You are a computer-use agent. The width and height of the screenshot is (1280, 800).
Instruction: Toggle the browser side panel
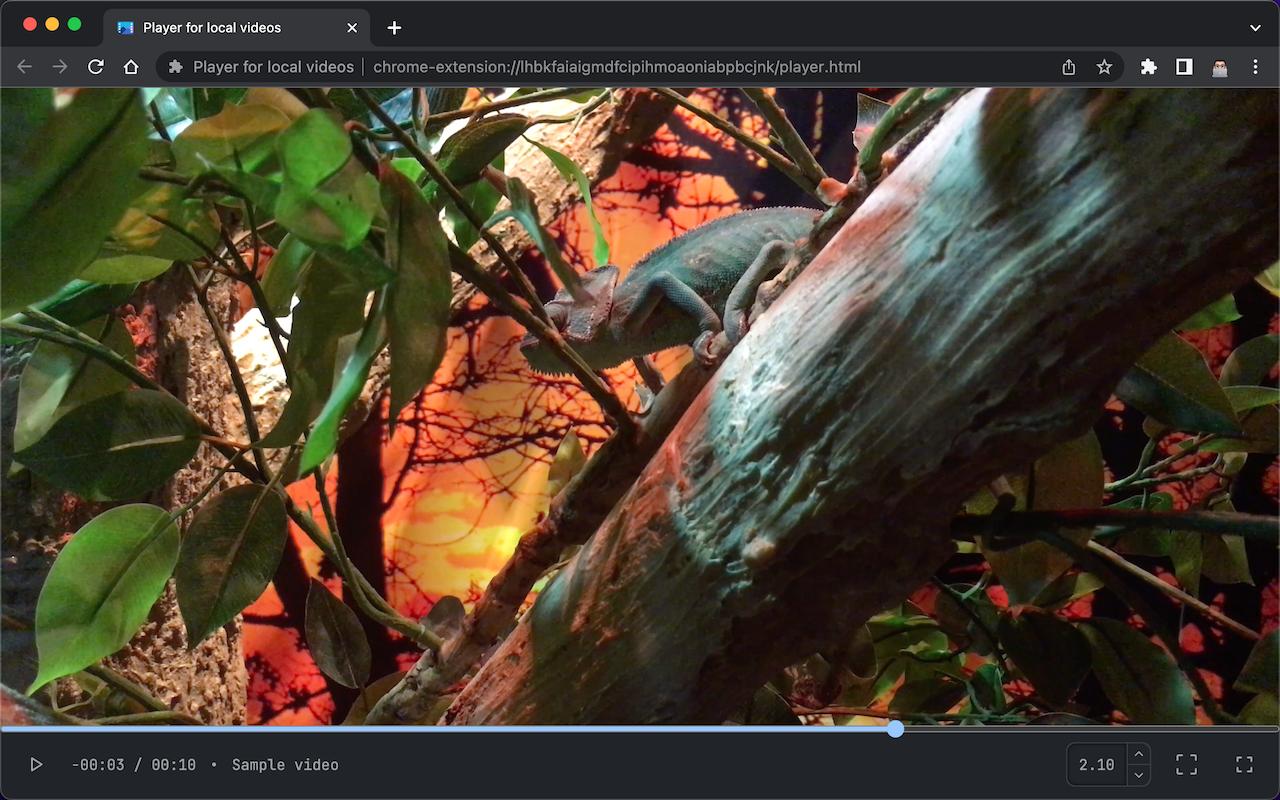[1184, 67]
